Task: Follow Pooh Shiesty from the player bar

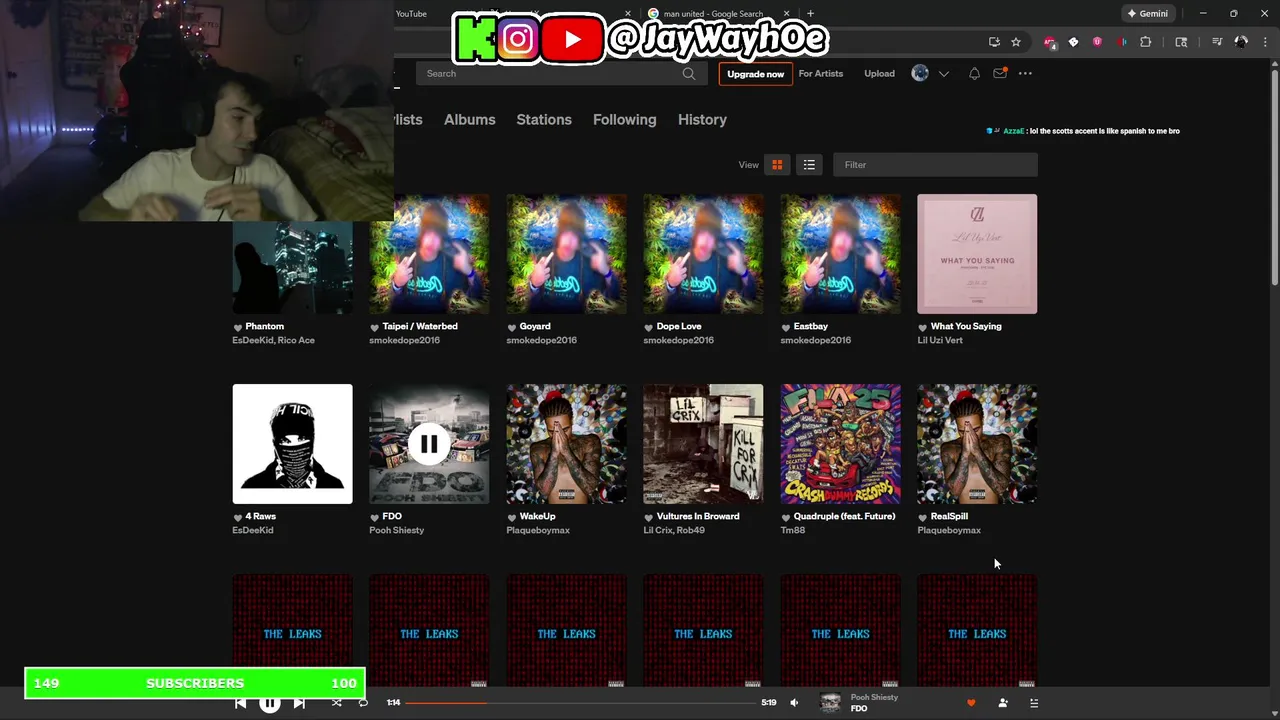Action: pyautogui.click(x=1003, y=703)
